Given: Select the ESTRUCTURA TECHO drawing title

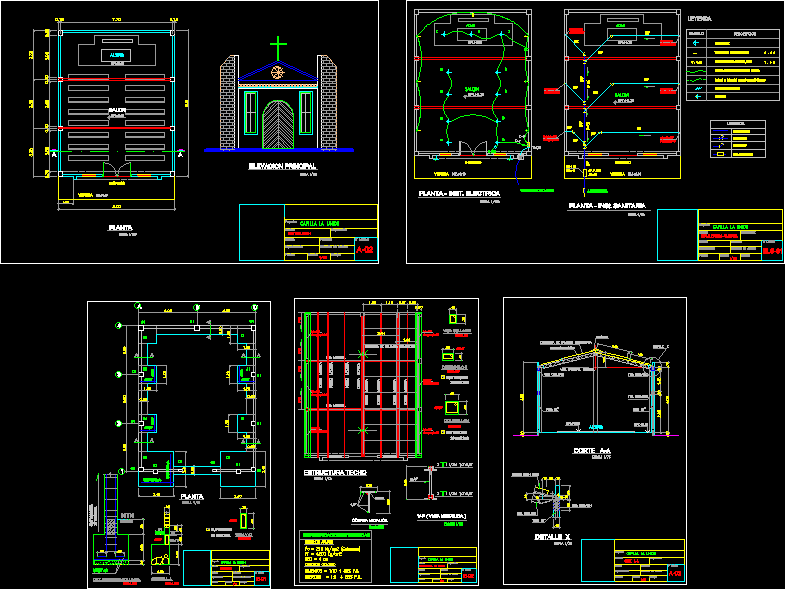Looking at the screenshot, I should pyautogui.click(x=336, y=471).
